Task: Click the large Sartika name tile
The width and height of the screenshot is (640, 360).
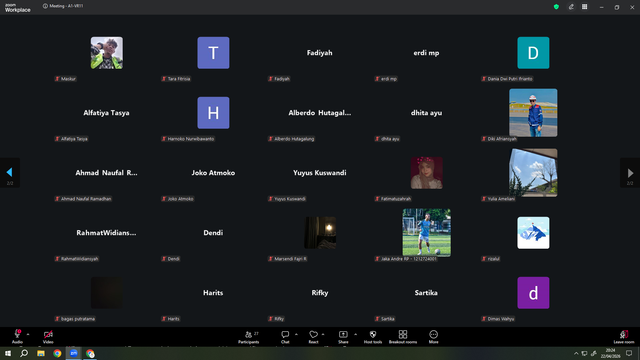Action: 426,293
